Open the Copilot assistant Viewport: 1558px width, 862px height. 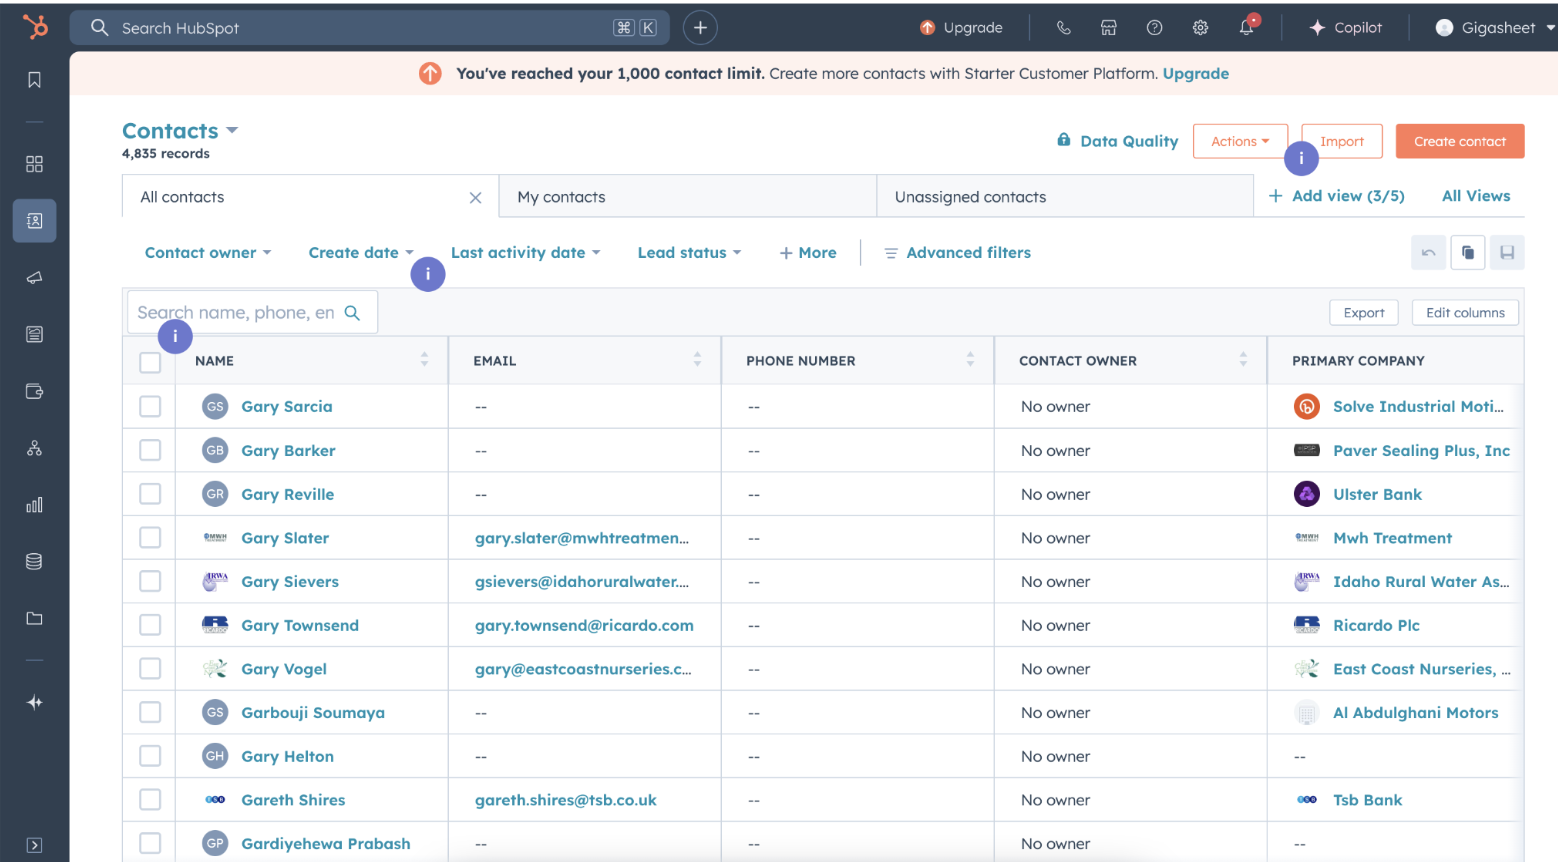pyautogui.click(x=1346, y=28)
